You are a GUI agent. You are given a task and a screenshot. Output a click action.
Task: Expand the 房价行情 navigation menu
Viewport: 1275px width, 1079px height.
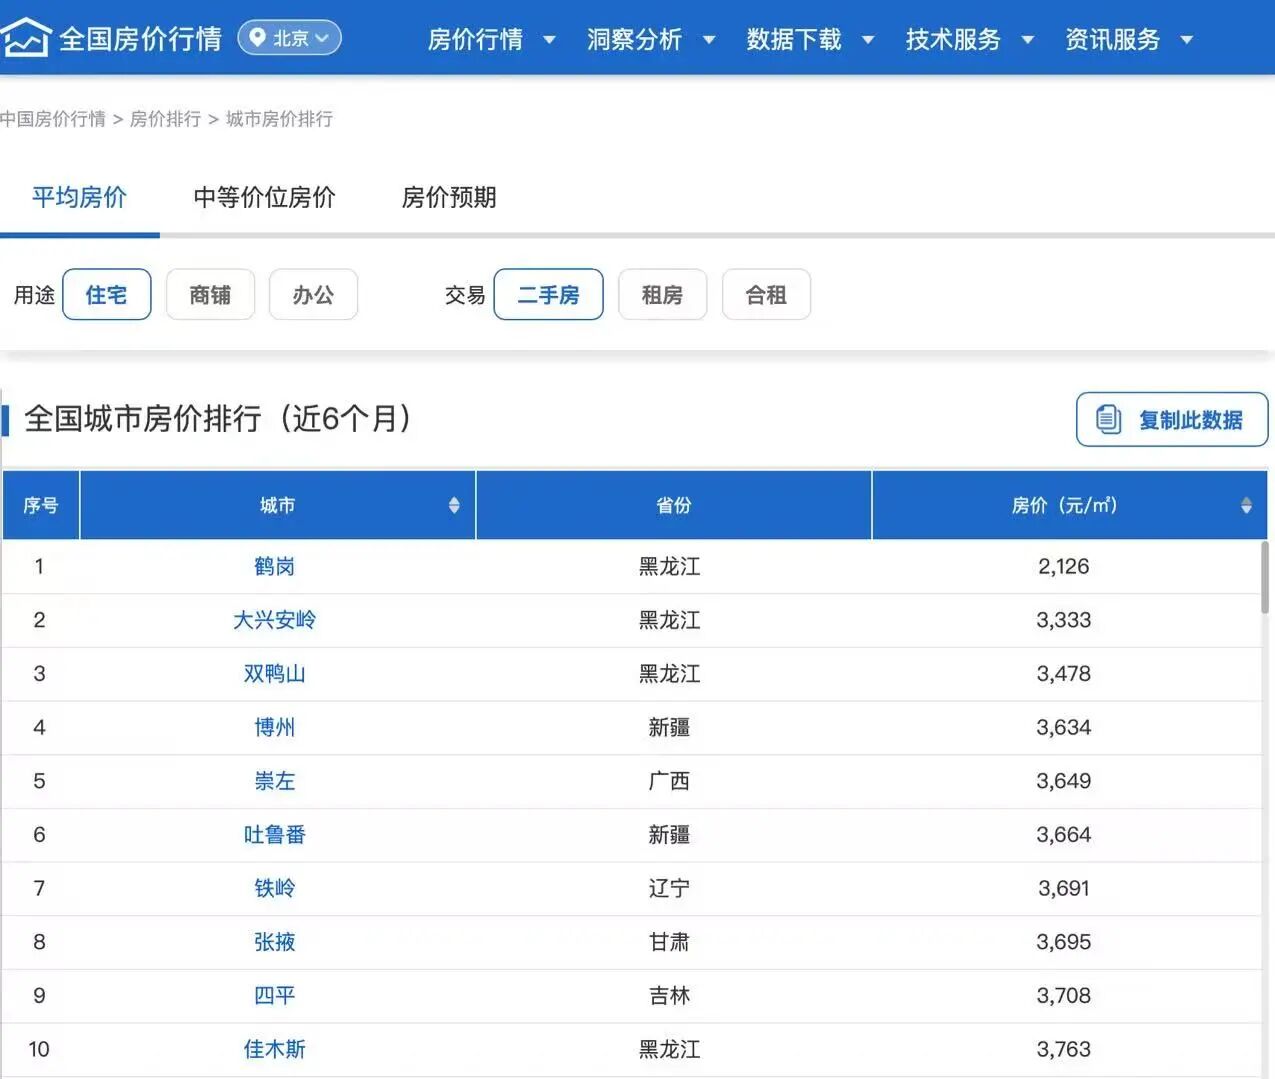click(x=490, y=39)
